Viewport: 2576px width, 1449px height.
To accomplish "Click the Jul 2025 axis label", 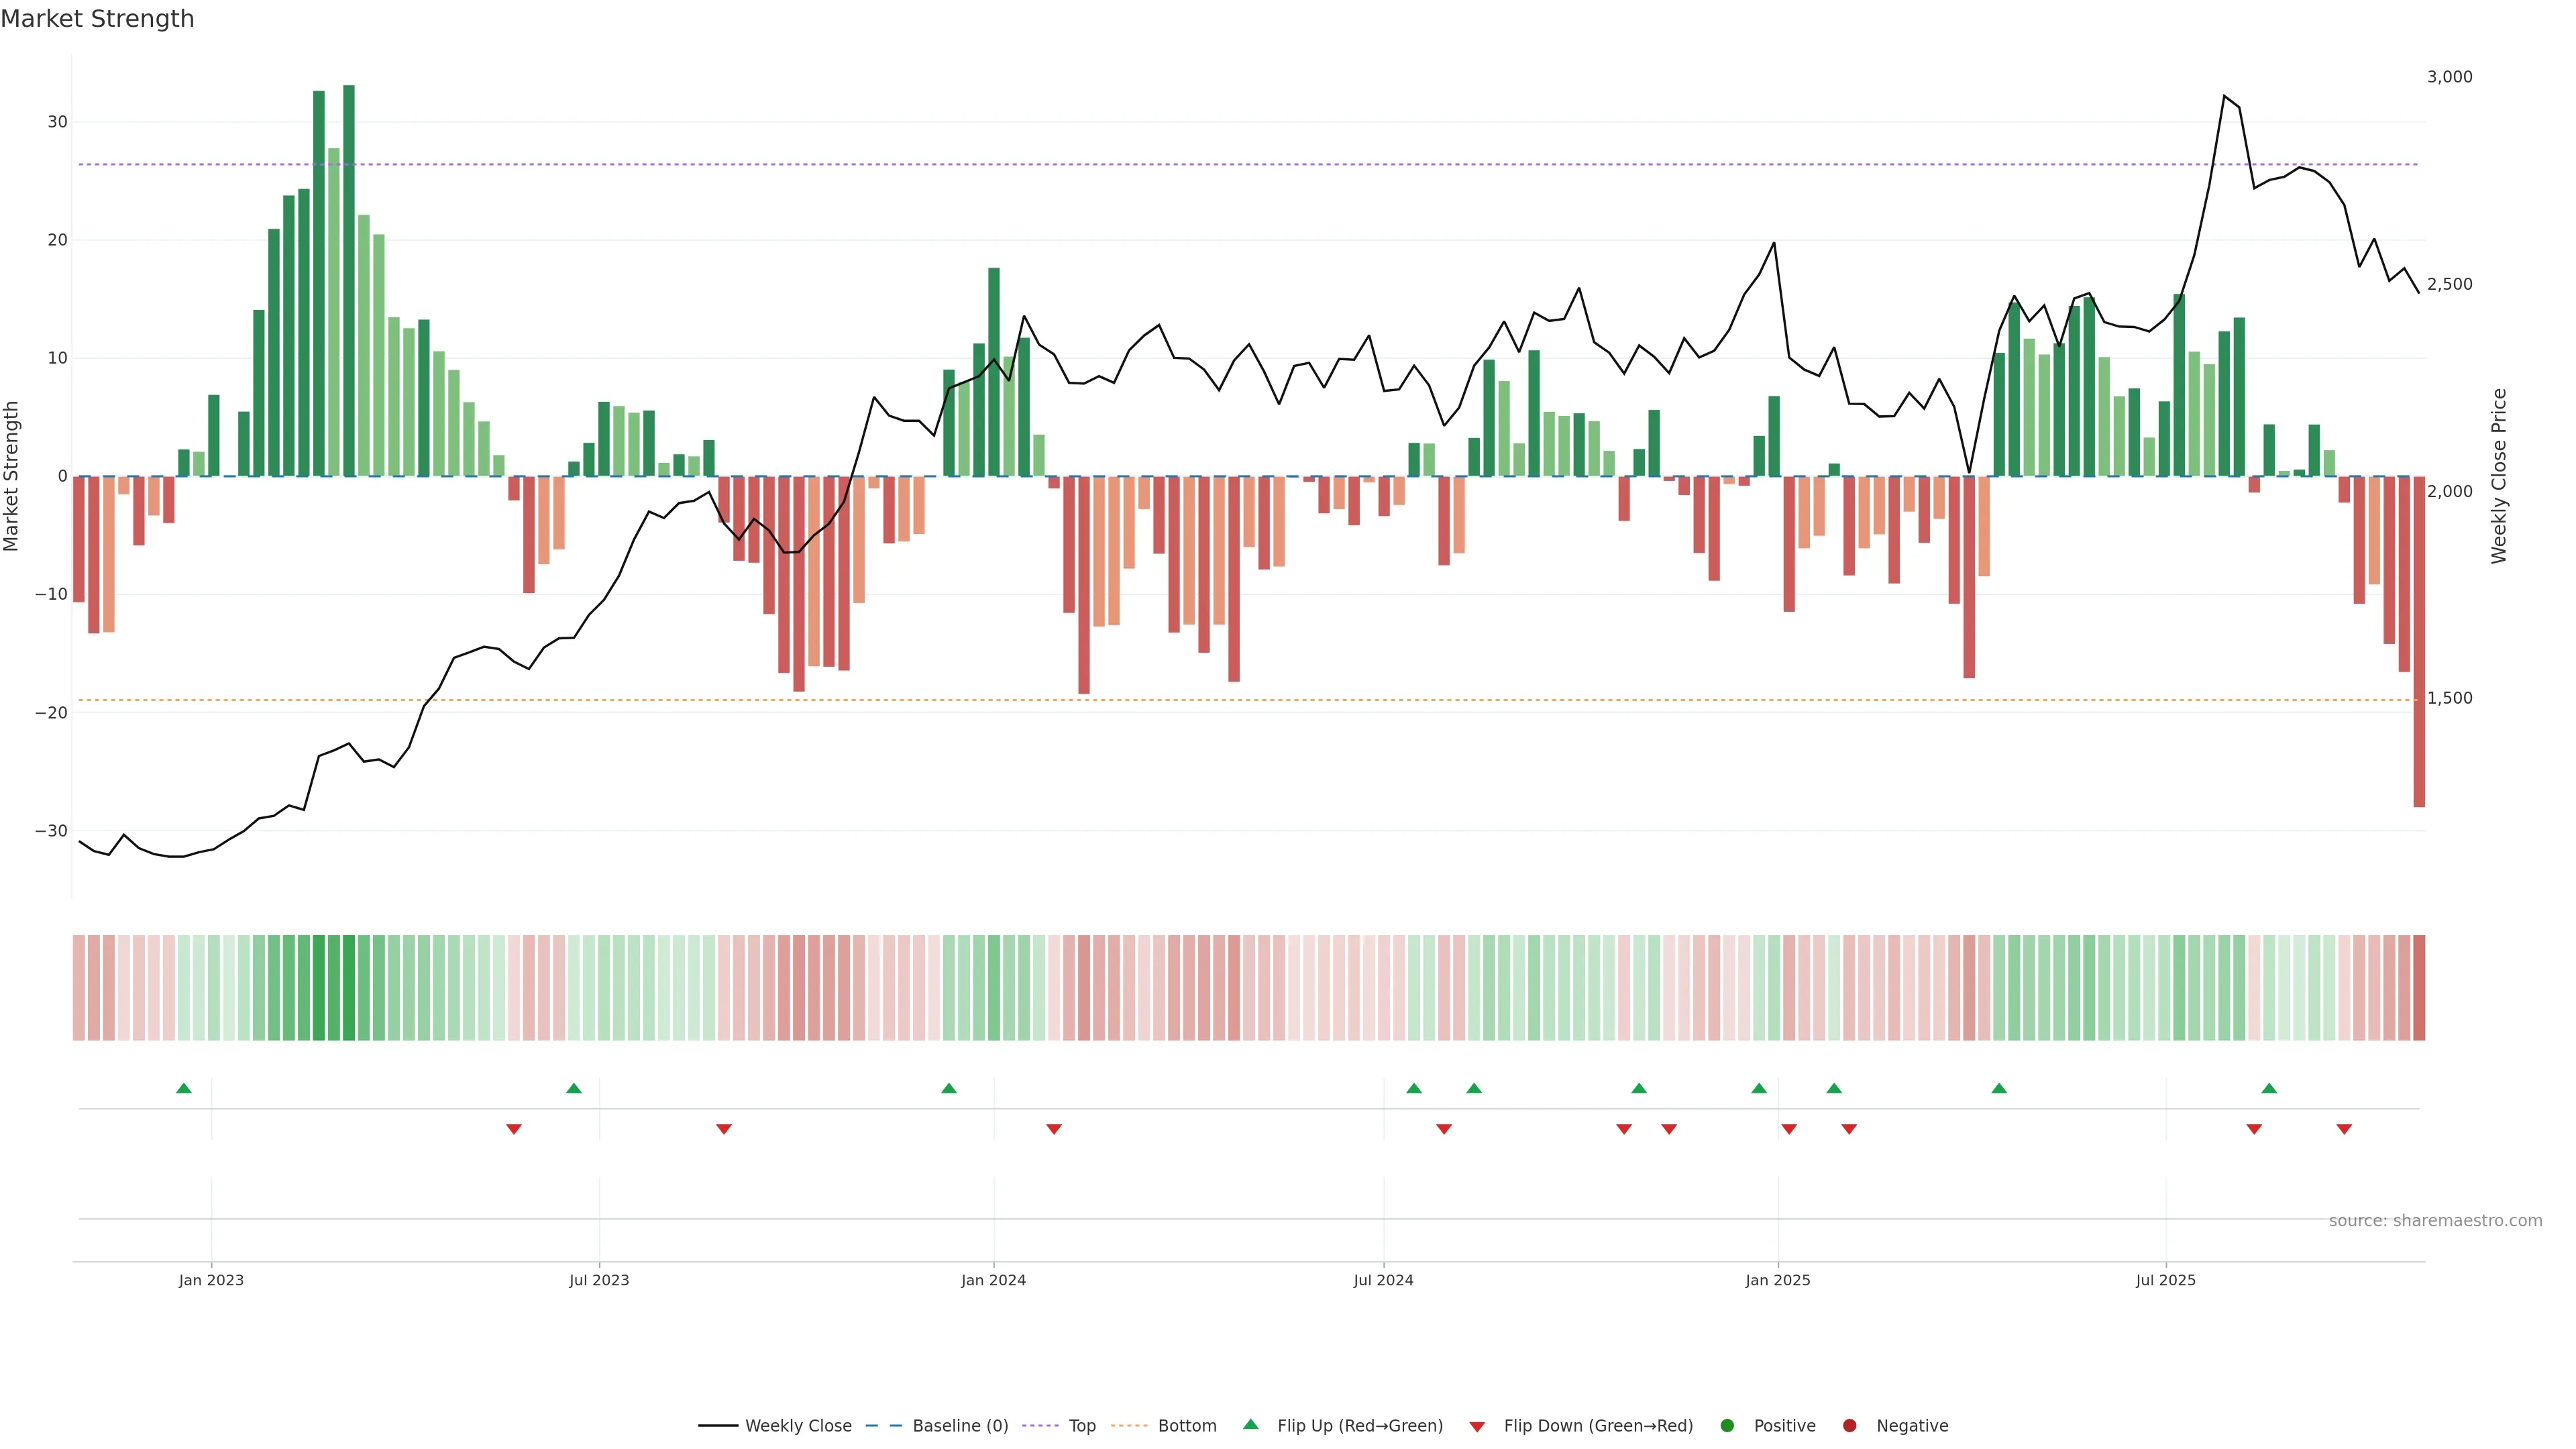I will (2166, 1280).
